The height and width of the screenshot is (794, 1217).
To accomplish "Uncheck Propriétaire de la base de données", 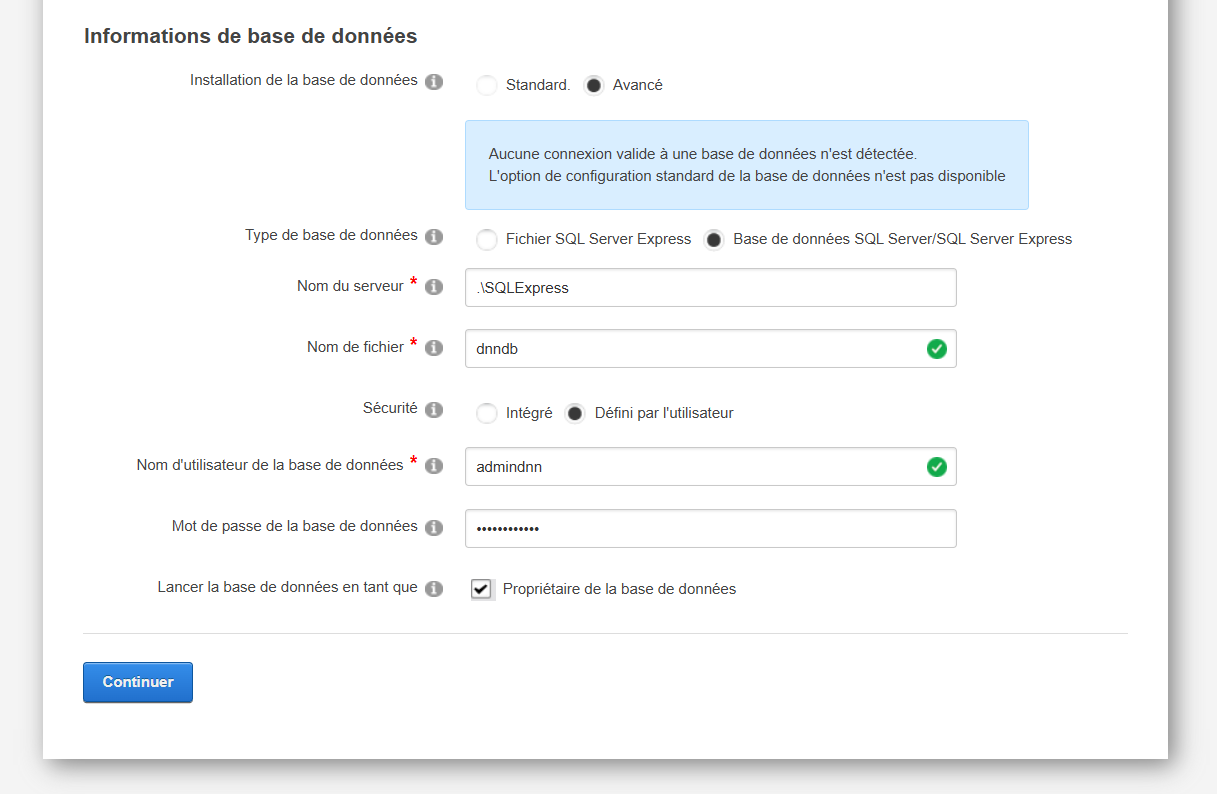I will point(482,590).
